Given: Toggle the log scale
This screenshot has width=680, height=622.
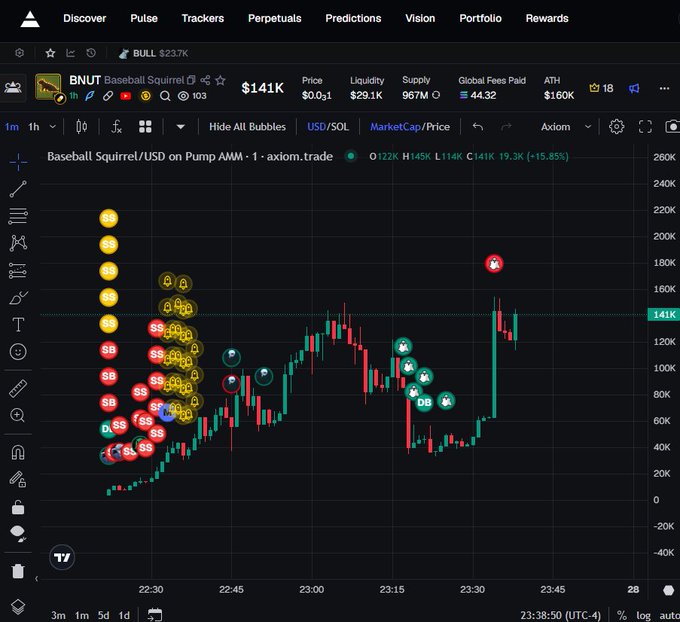Looking at the screenshot, I should click(643, 615).
